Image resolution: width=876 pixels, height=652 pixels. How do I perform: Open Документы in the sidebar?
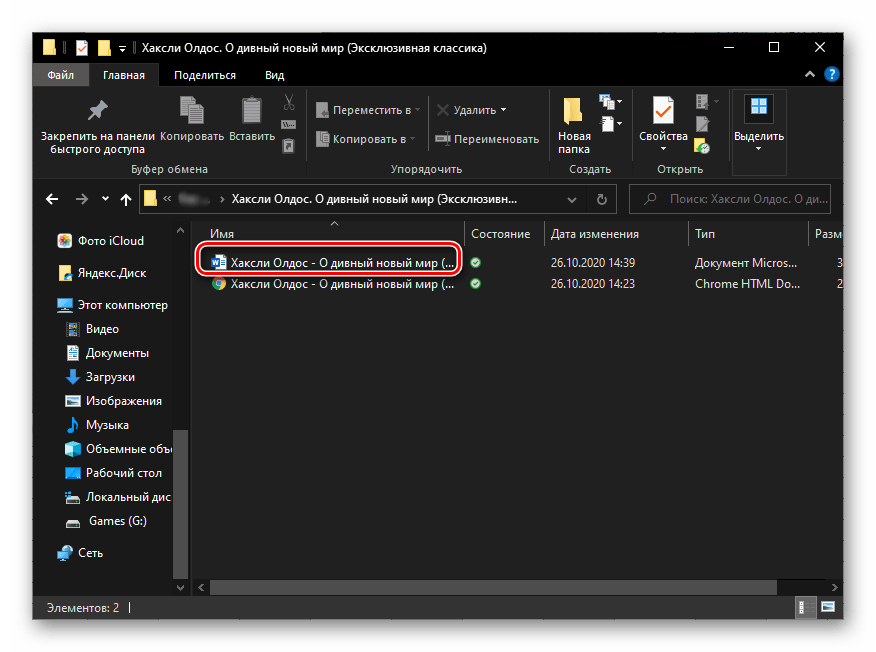pos(107,353)
